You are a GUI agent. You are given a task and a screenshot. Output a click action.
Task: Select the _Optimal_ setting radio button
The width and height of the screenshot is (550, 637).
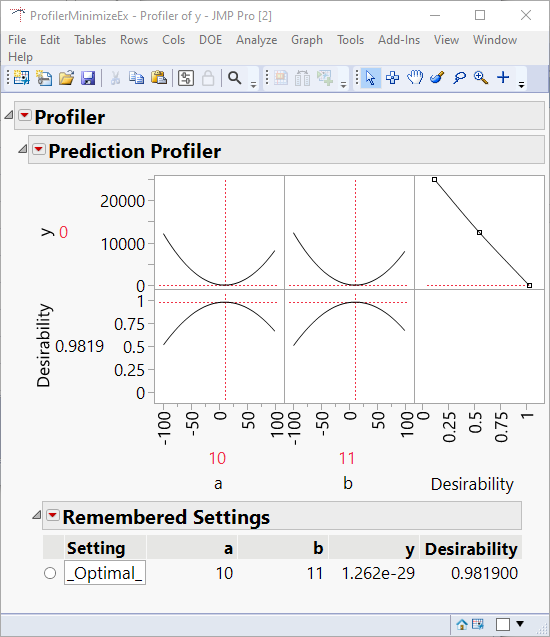coord(50,573)
